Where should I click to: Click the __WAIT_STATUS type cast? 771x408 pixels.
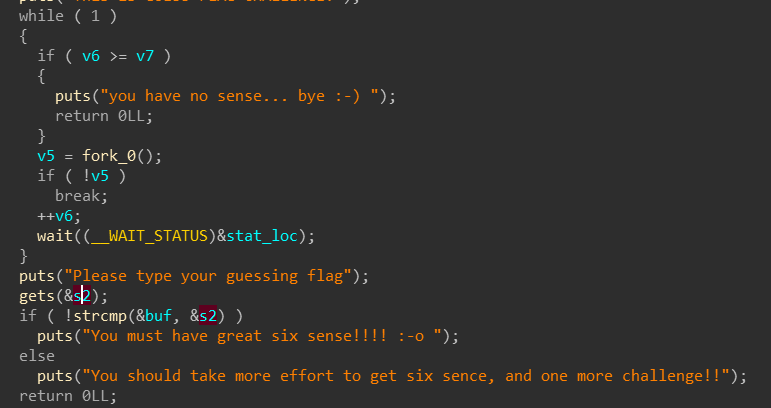point(149,236)
